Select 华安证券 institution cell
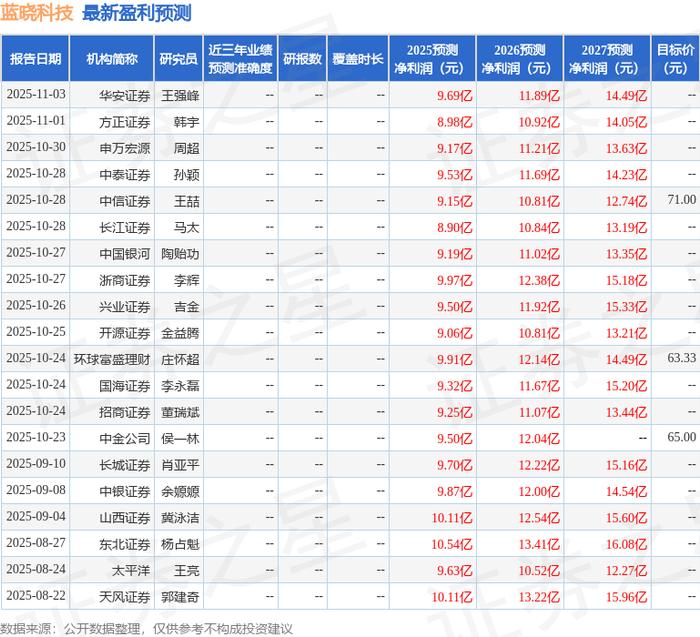Image resolution: width=700 pixels, height=637 pixels. (x=125, y=96)
